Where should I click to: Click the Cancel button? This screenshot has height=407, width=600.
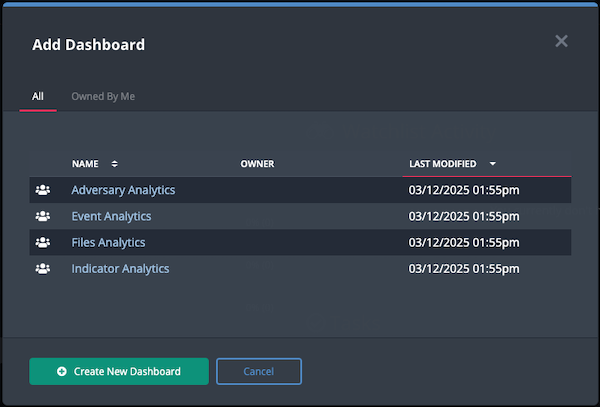(259, 371)
